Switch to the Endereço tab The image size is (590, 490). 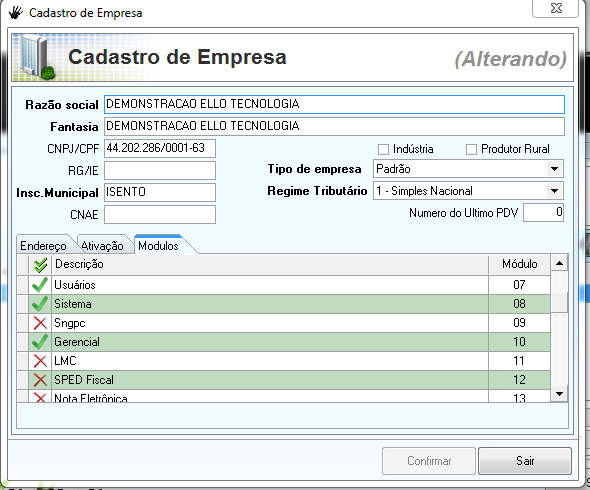point(44,246)
